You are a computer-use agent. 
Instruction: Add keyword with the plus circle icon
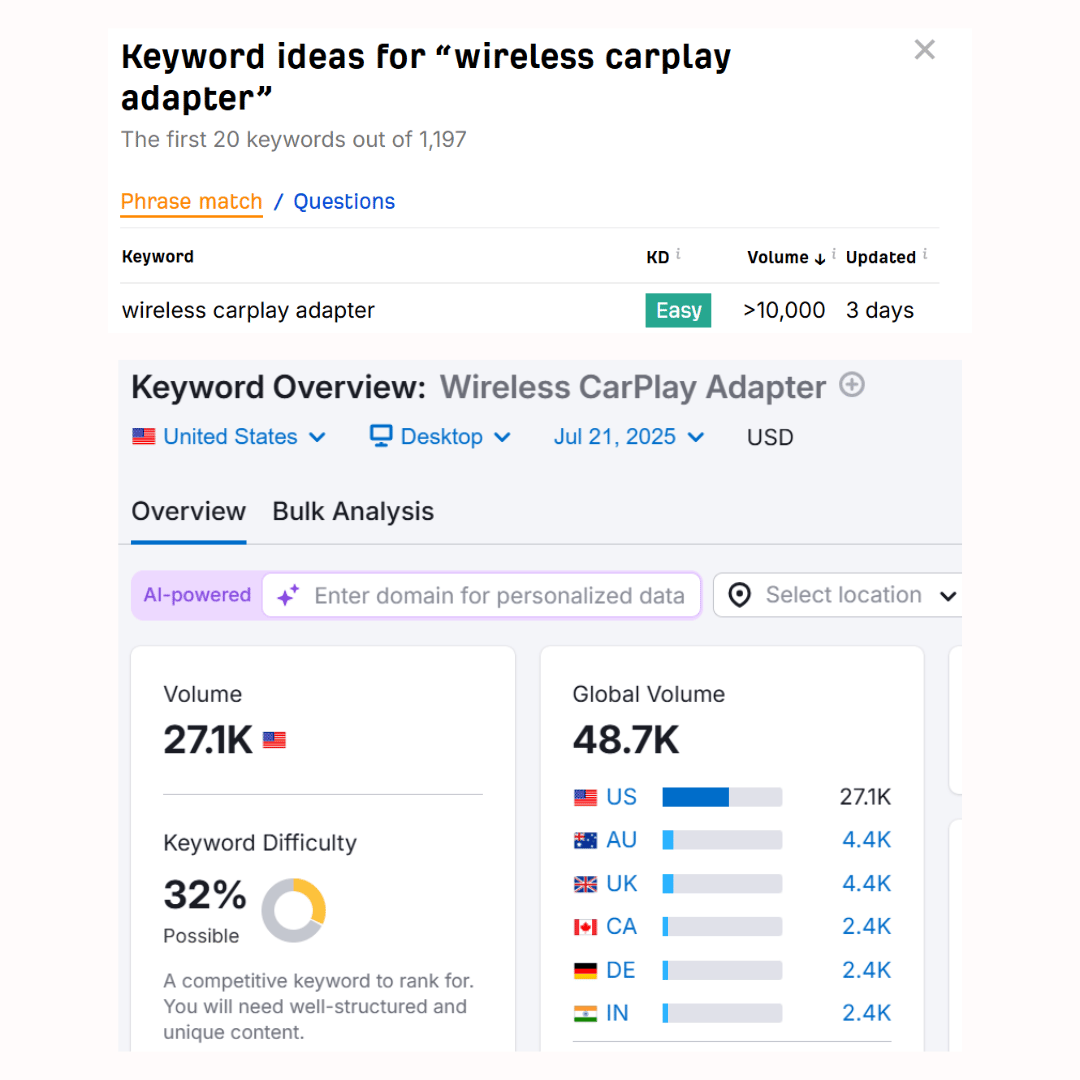(x=852, y=384)
